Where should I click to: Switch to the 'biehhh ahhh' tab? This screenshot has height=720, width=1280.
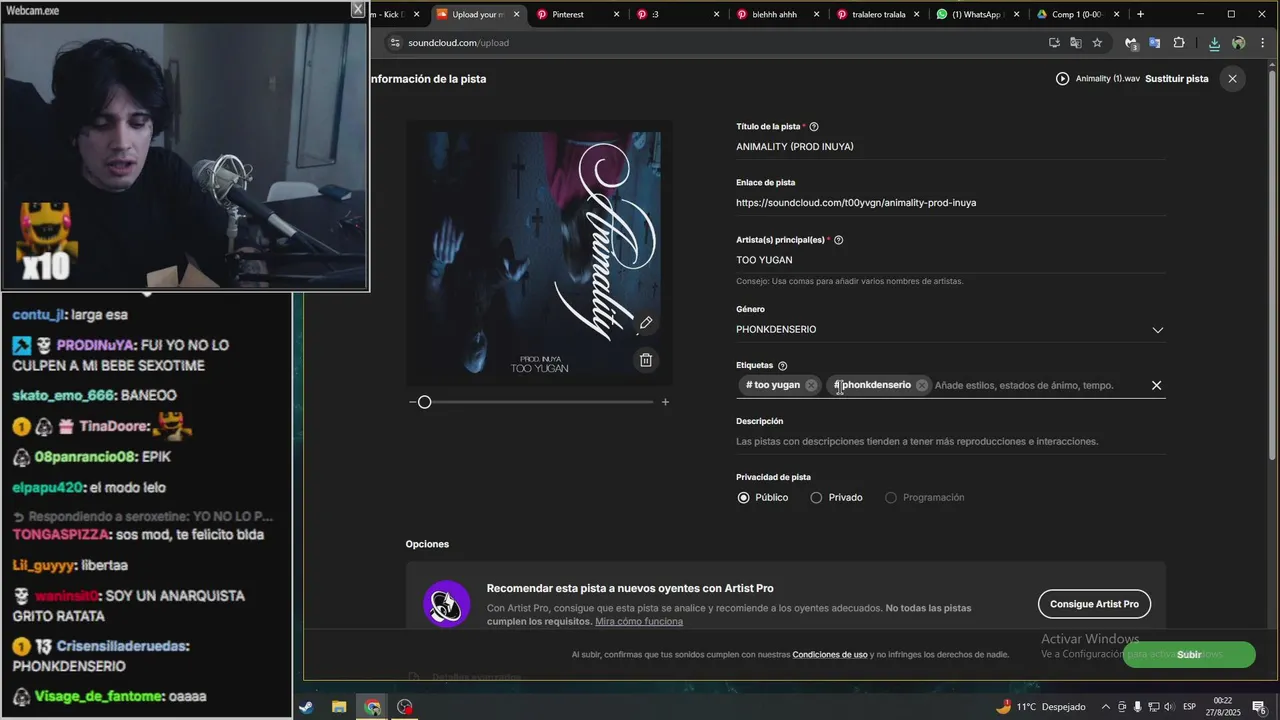click(778, 14)
